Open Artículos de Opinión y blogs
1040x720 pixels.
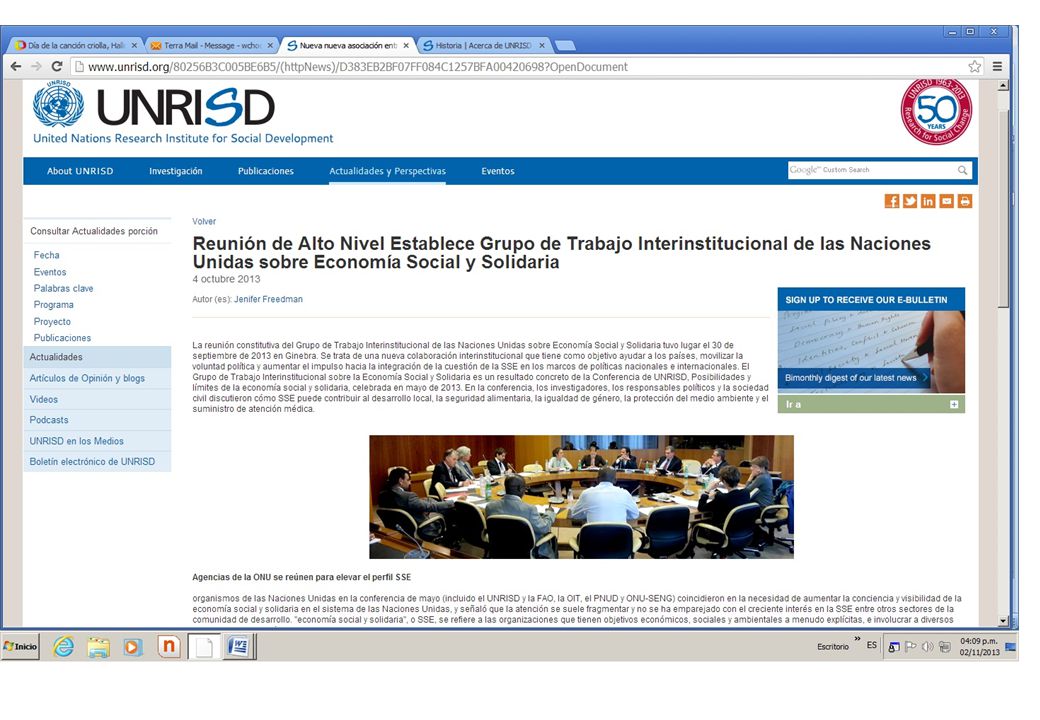point(98,378)
